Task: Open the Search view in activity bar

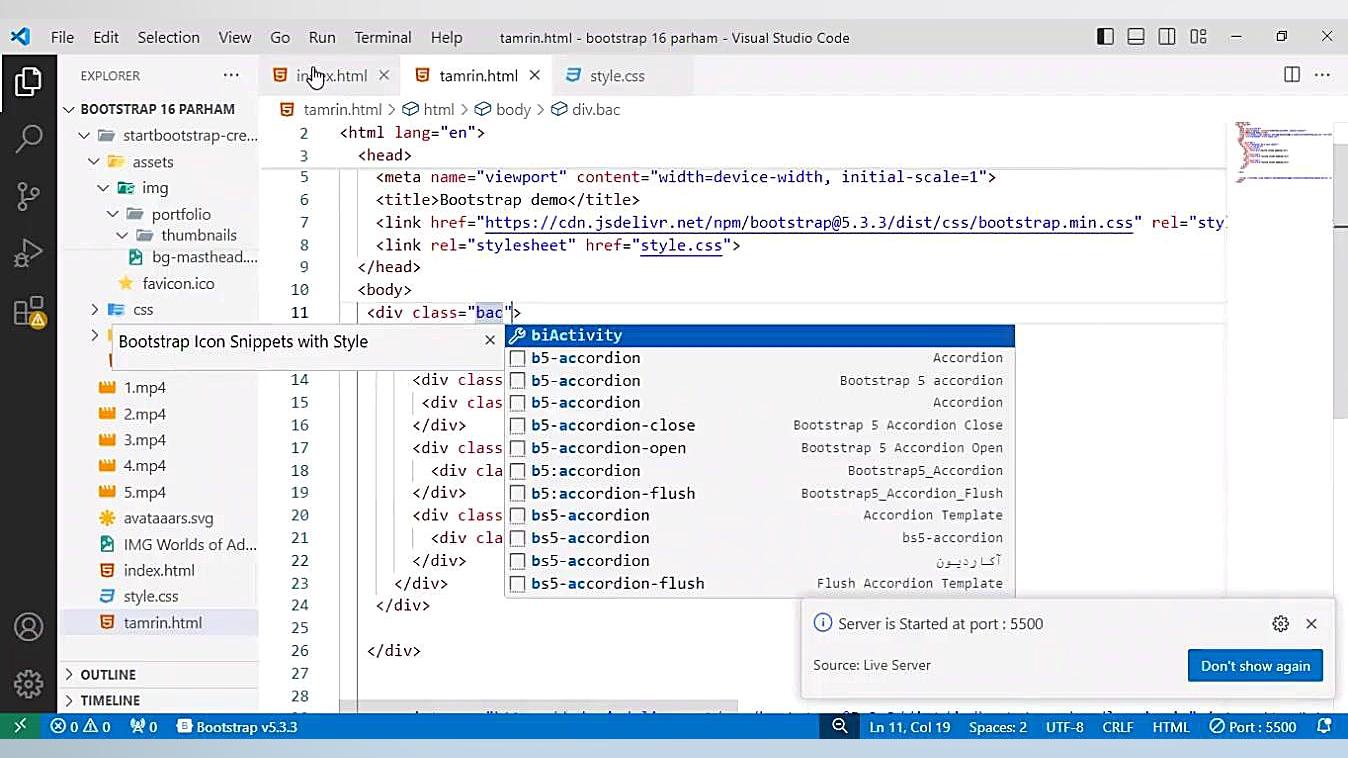Action: (28, 138)
